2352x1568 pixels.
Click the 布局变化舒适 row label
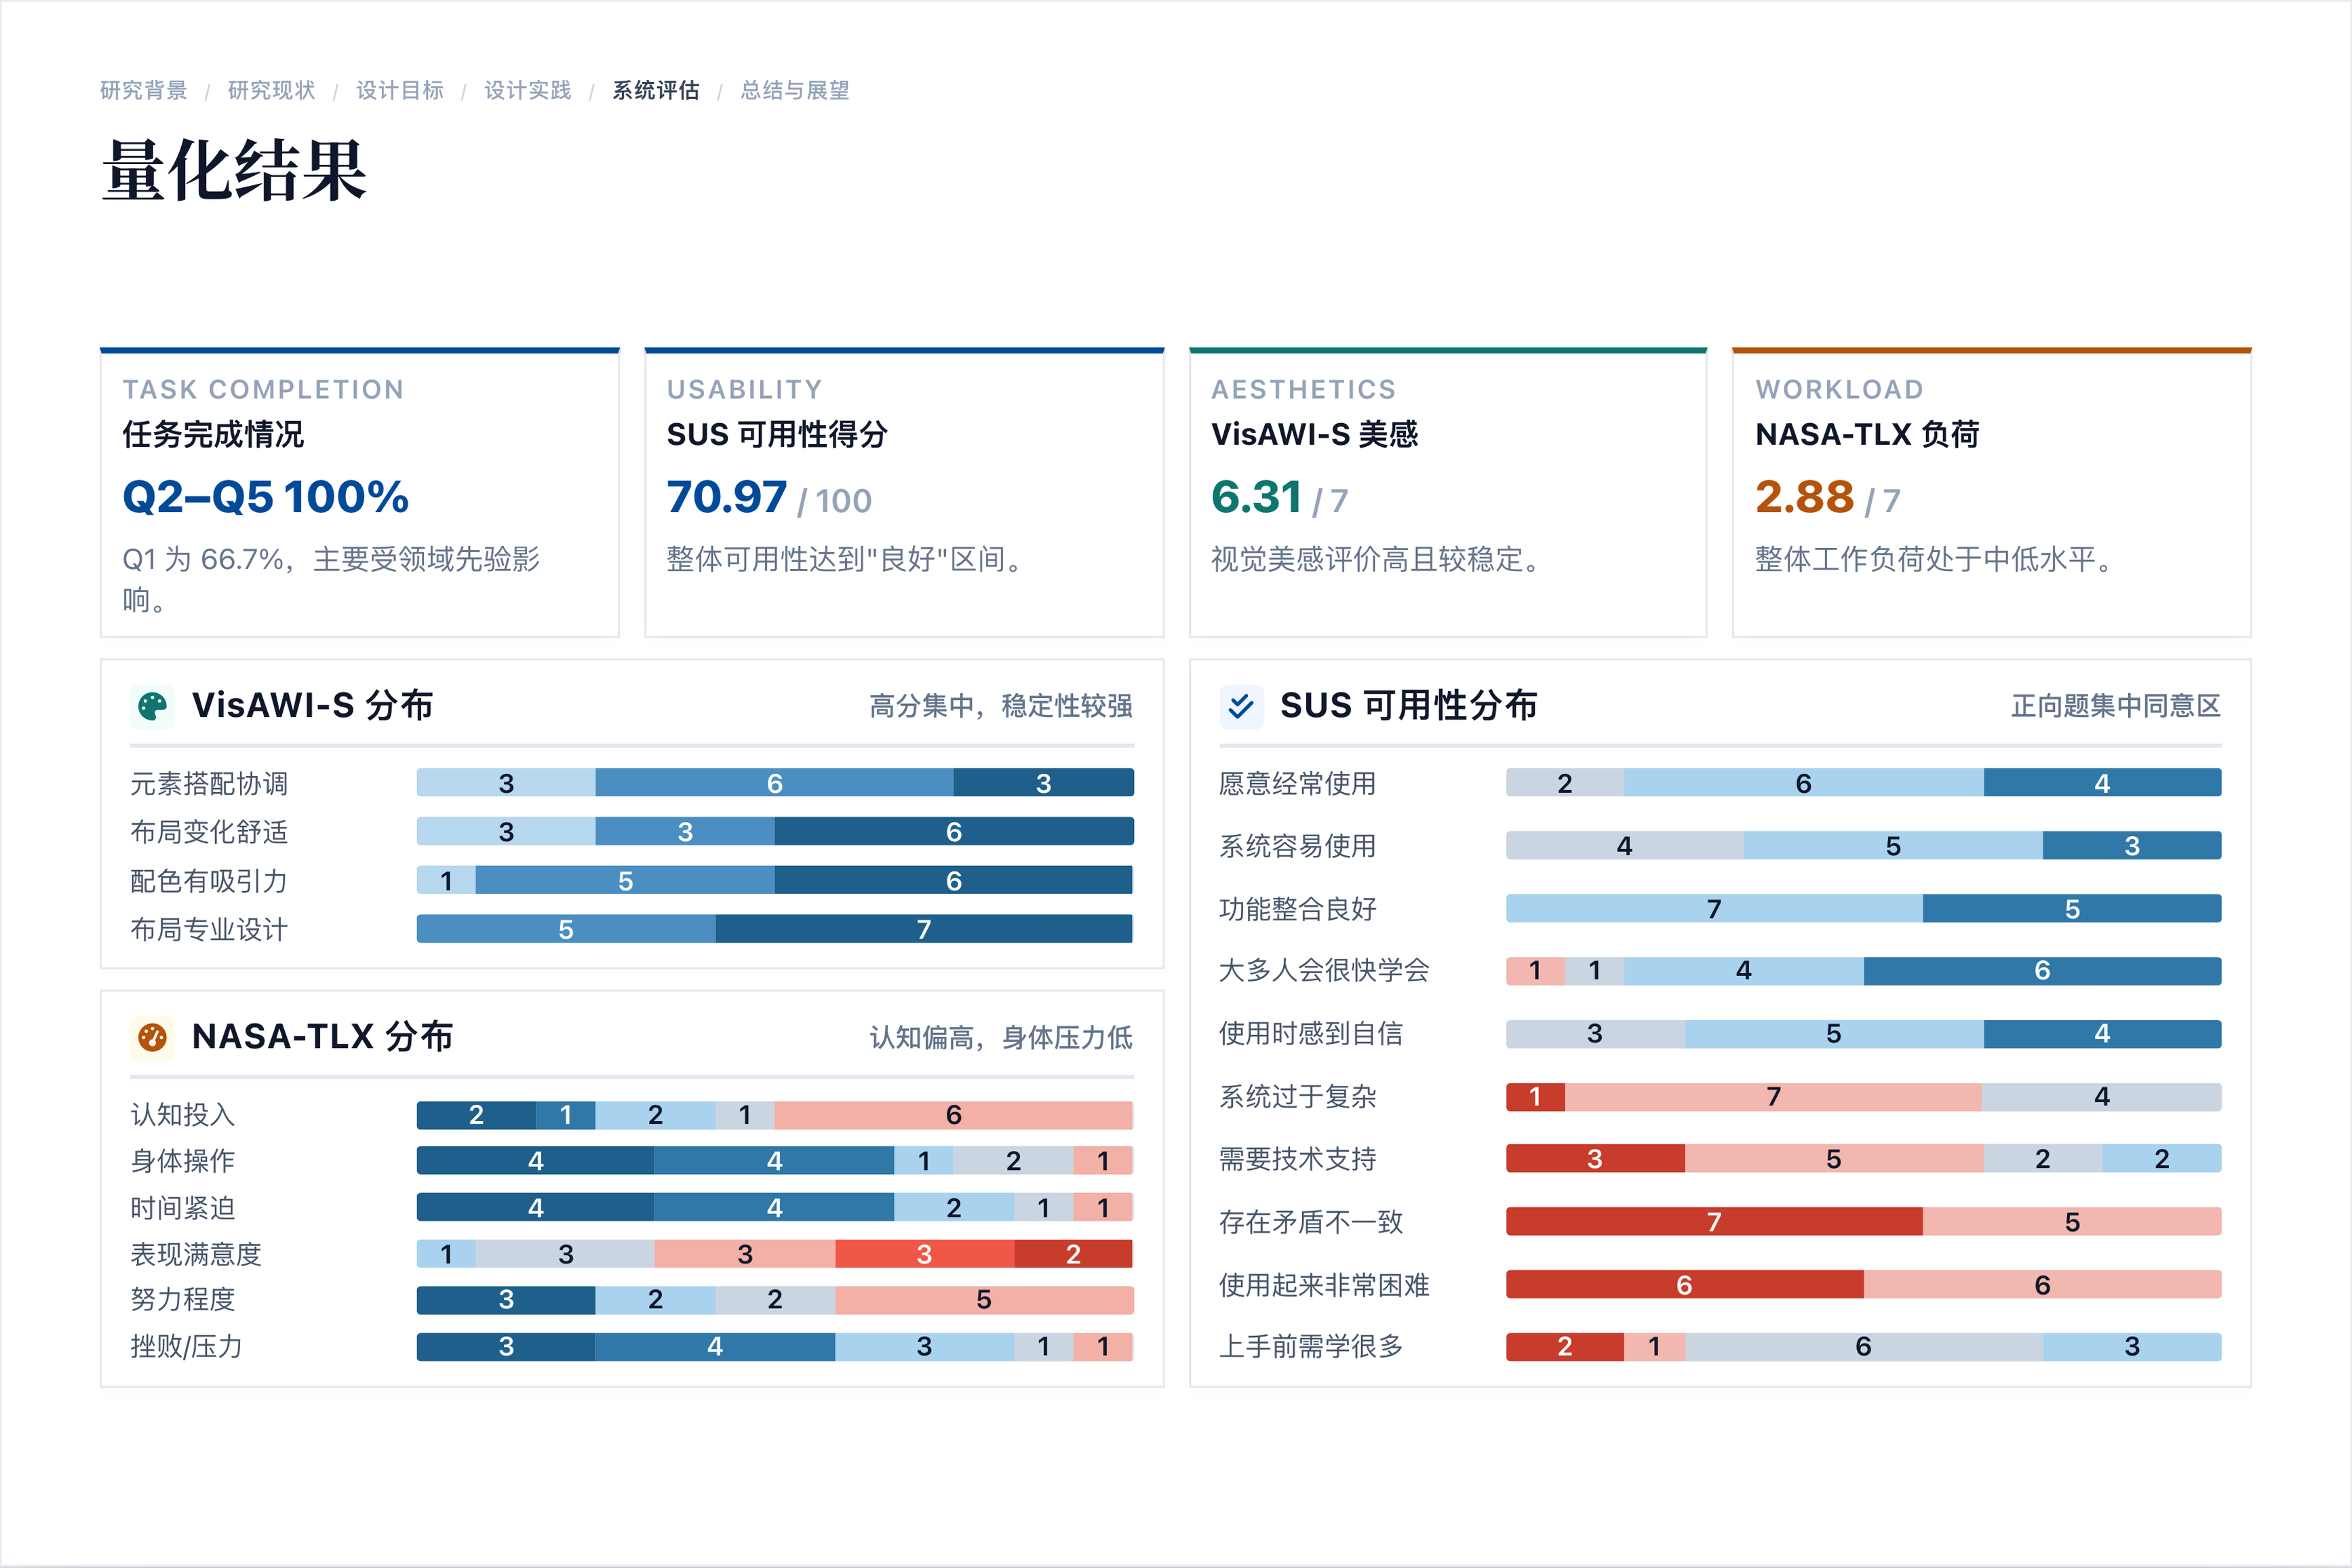pos(209,832)
